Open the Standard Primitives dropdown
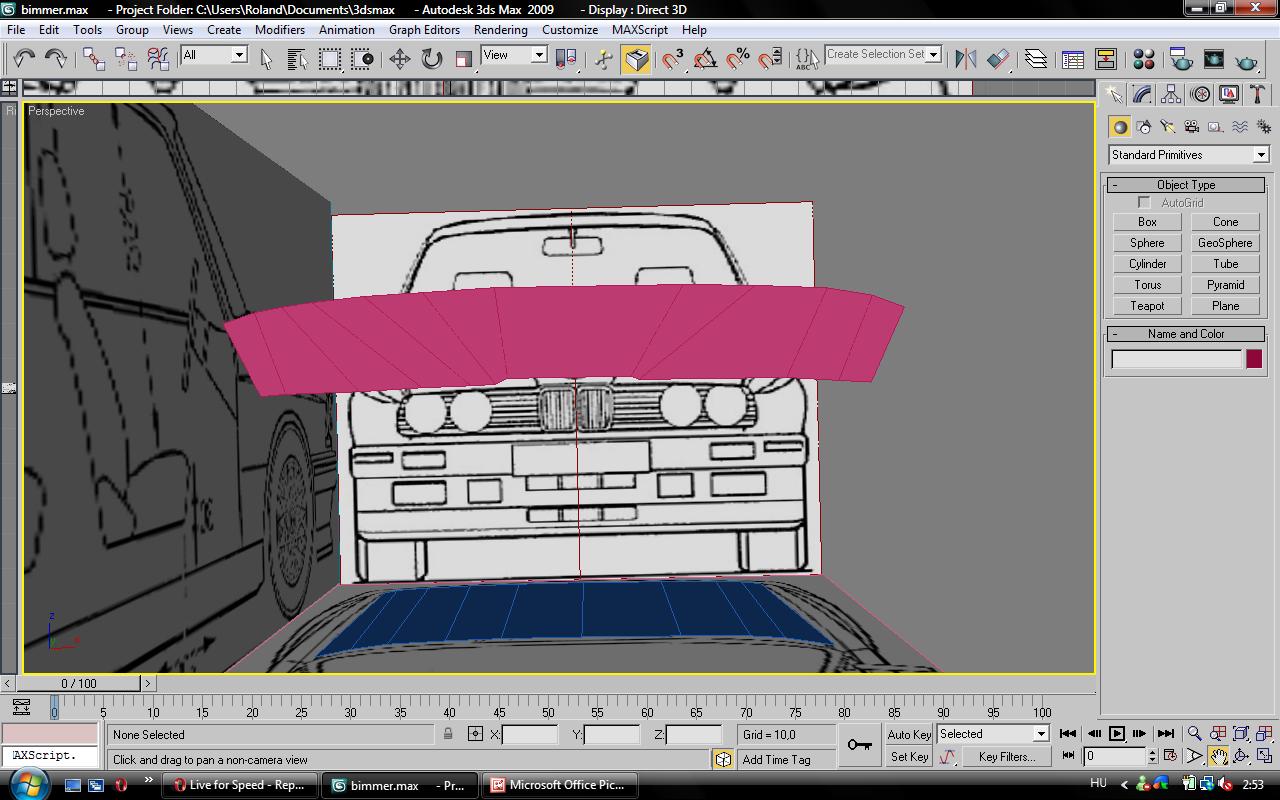This screenshot has height=800, width=1280. click(1260, 155)
